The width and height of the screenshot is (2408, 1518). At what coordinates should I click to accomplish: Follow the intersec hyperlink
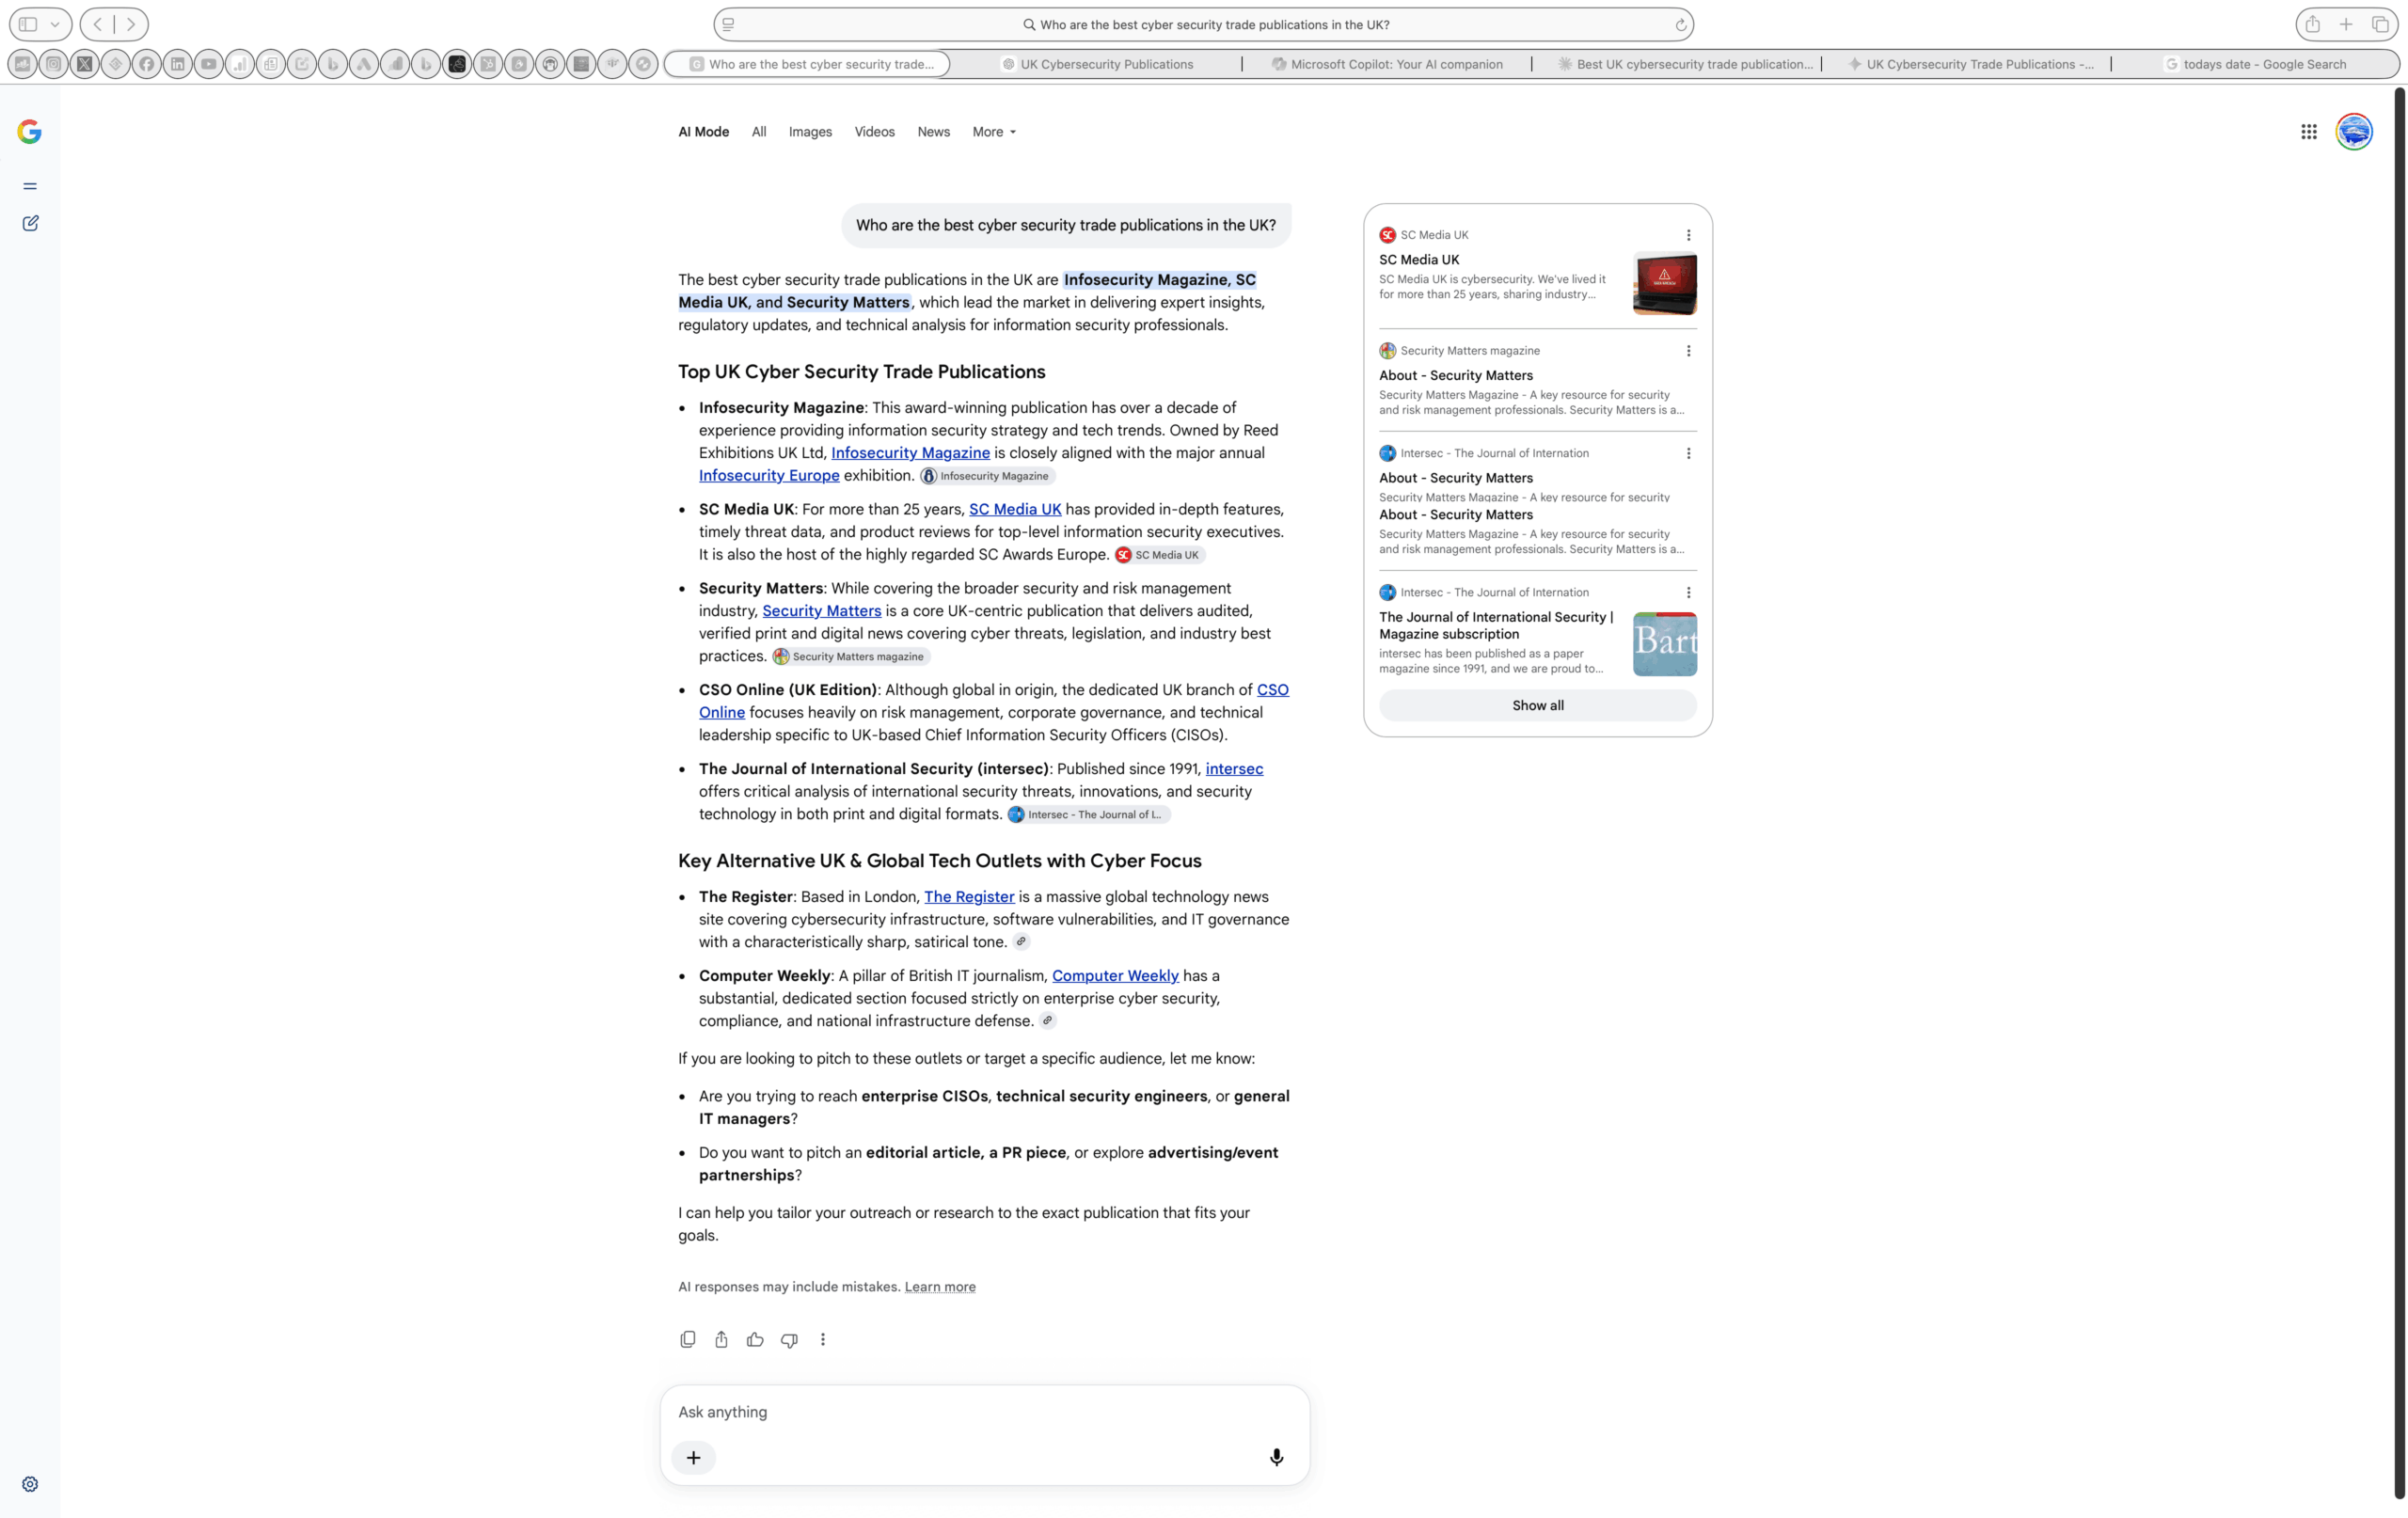tap(1234, 769)
